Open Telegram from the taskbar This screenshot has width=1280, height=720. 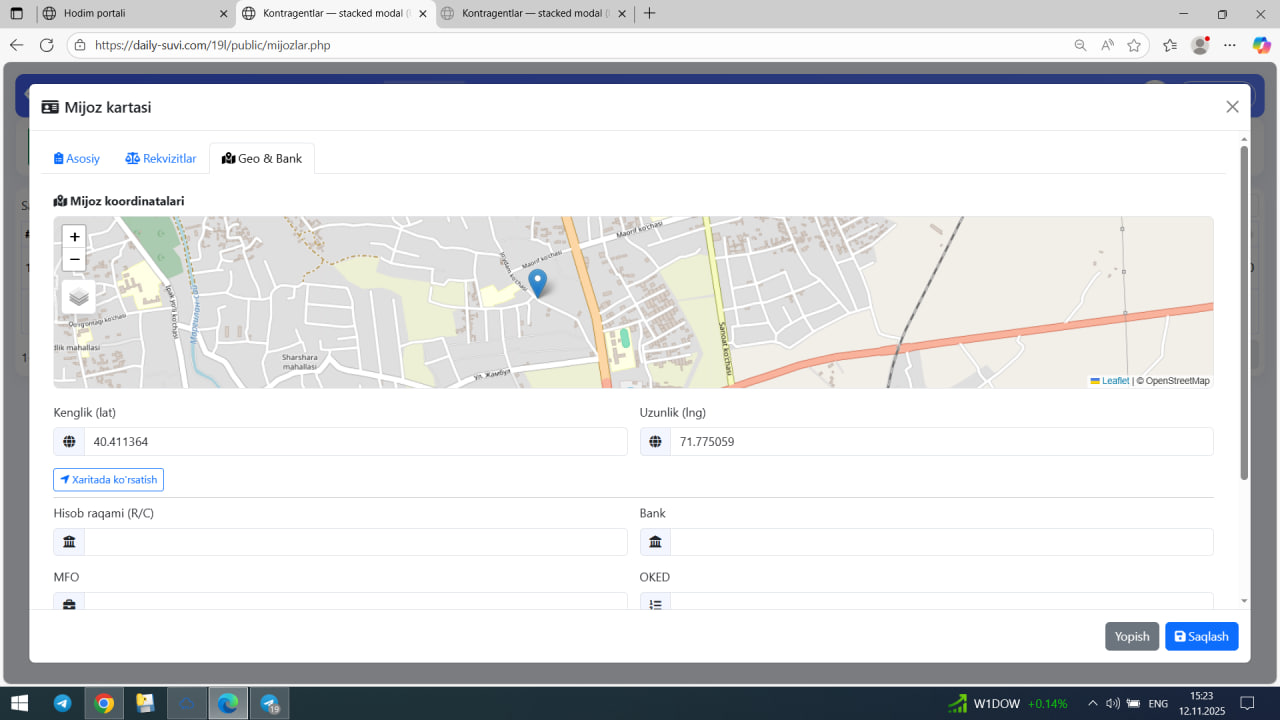click(62, 703)
